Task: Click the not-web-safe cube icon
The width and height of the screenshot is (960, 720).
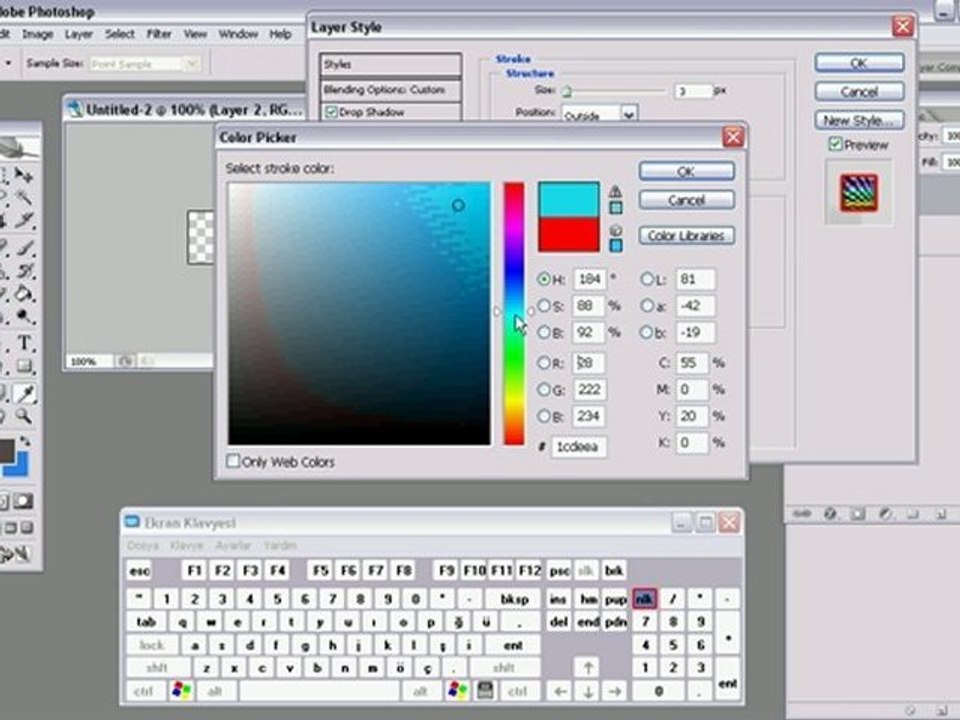Action: (616, 230)
